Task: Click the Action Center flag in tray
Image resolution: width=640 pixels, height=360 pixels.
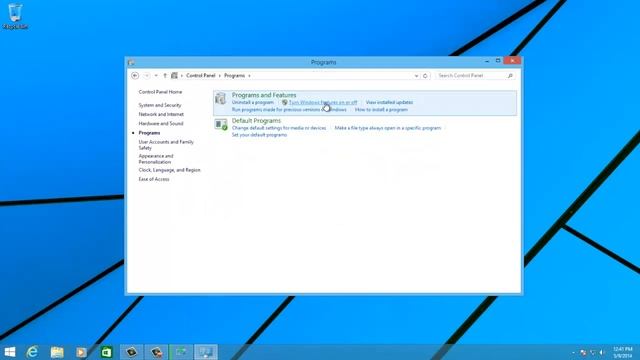Action: (583, 352)
